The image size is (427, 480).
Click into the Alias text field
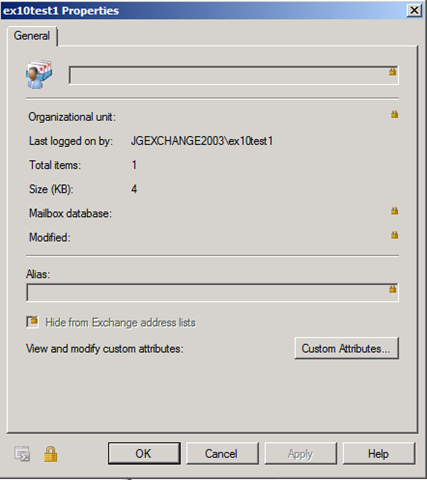click(x=212, y=292)
